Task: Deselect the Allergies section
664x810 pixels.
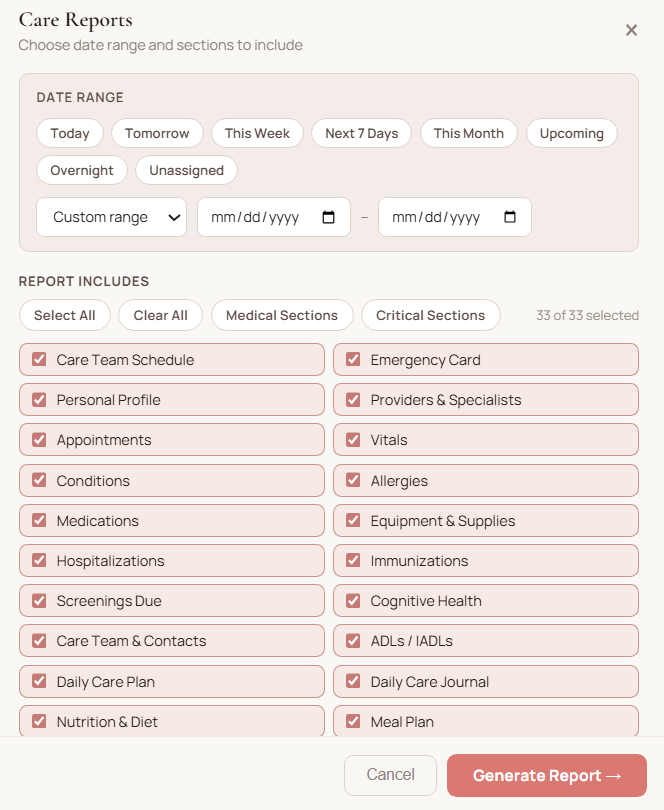Action: (353, 480)
